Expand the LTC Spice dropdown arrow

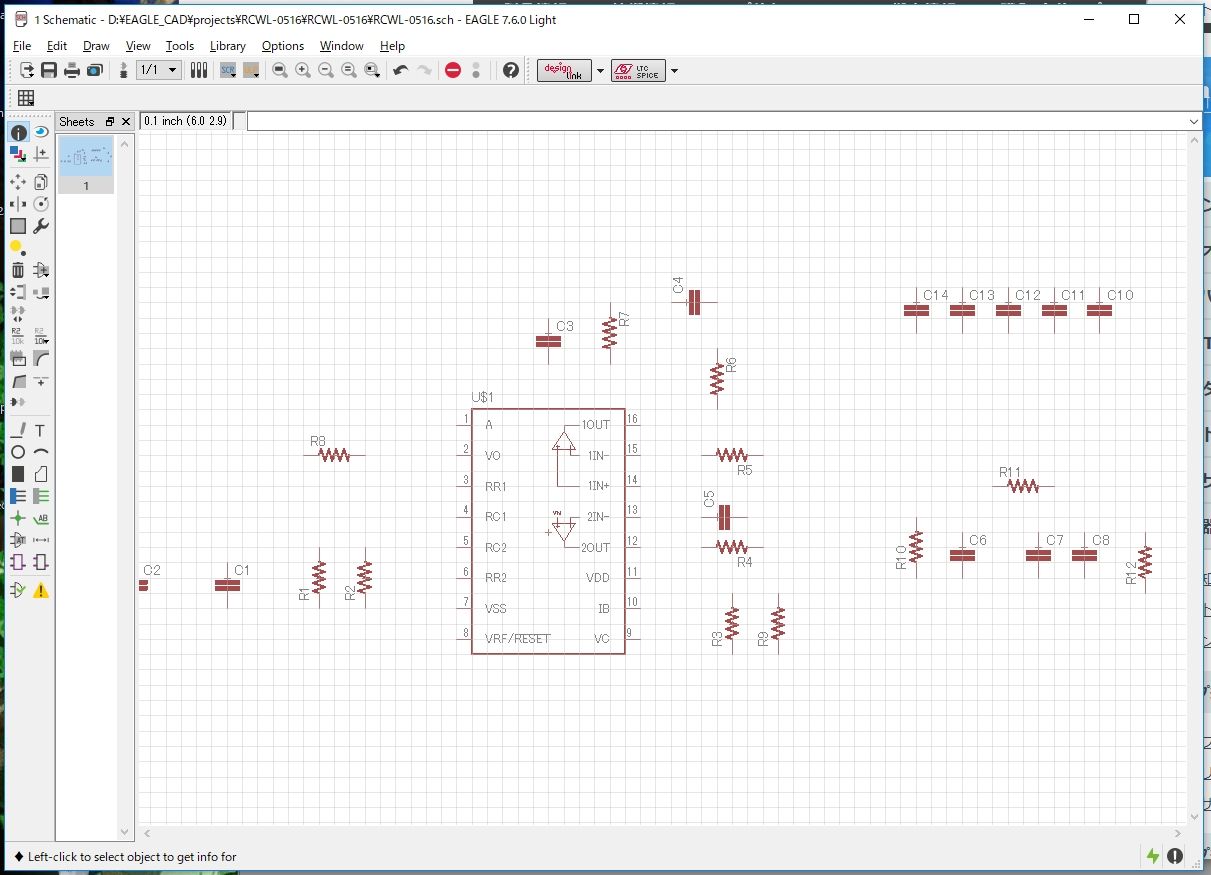click(675, 70)
